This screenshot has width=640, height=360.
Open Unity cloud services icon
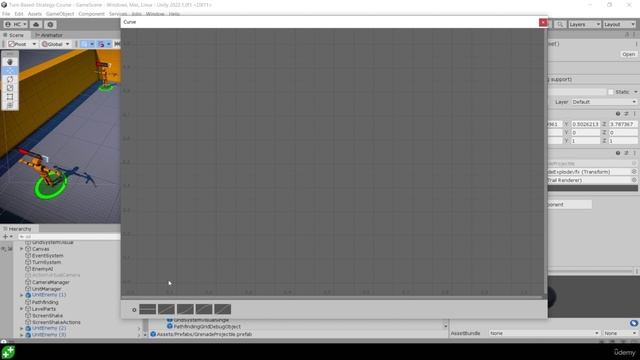(x=36, y=24)
